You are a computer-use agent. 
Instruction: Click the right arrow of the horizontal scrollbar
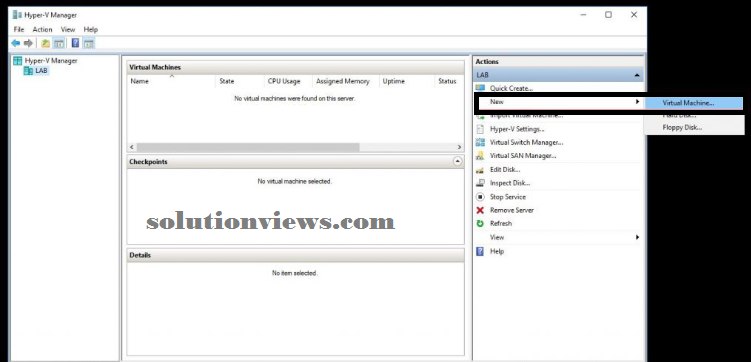coord(459,147)
